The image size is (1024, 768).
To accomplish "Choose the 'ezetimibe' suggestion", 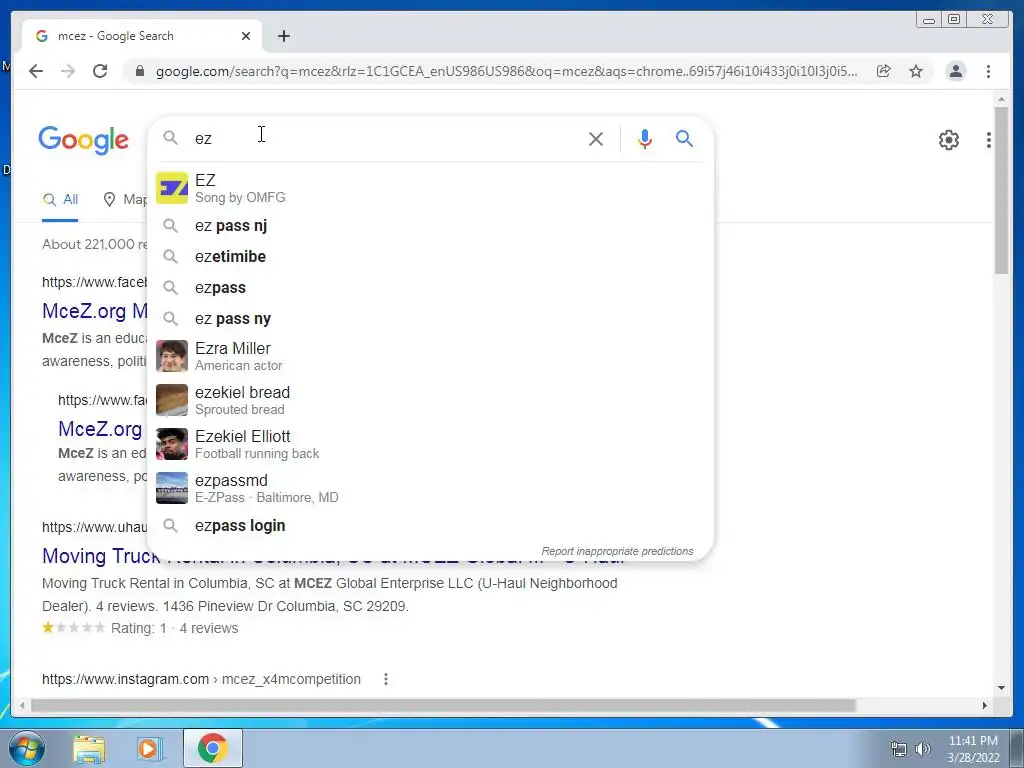I will [430, 257].
